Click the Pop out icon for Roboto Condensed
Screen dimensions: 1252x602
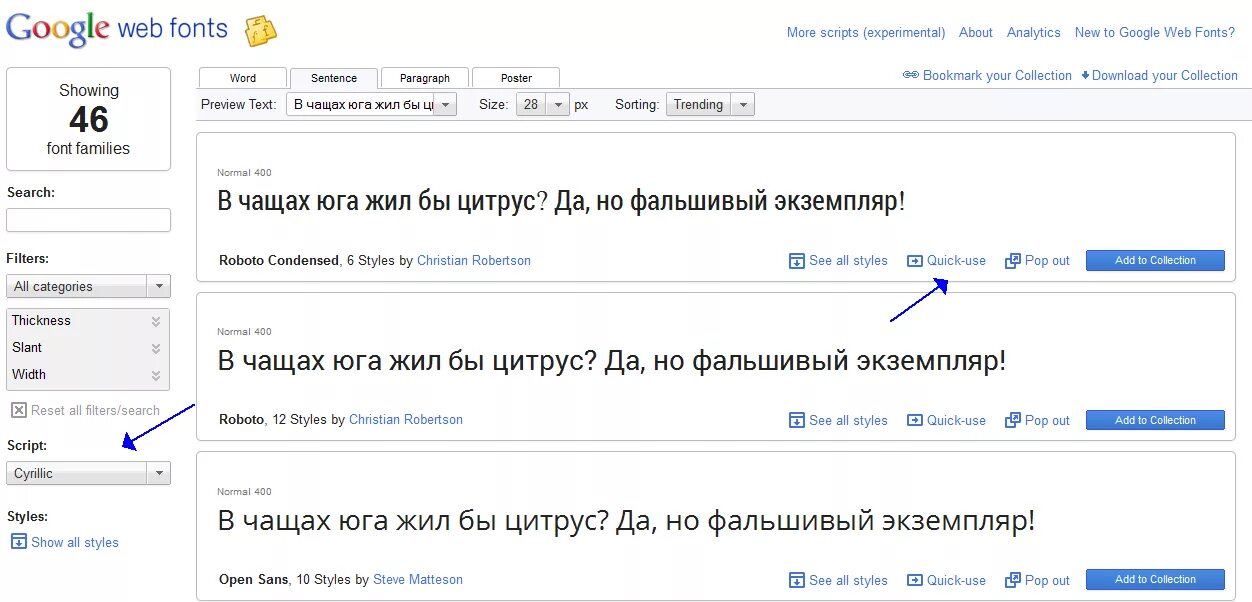(1013, 261)
